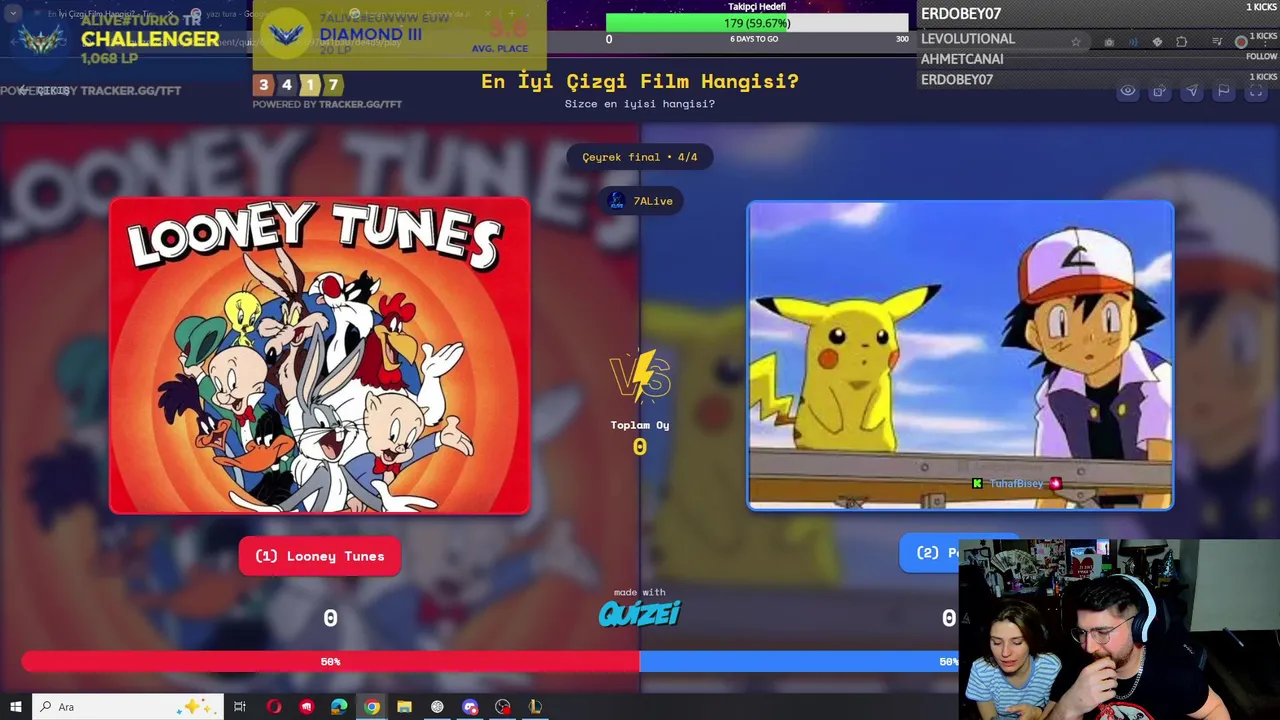Image resolution: width=1280 pixels, height=720 pixels.
Task: Click the flag report icon
Action: click(x=1223, y=91)
